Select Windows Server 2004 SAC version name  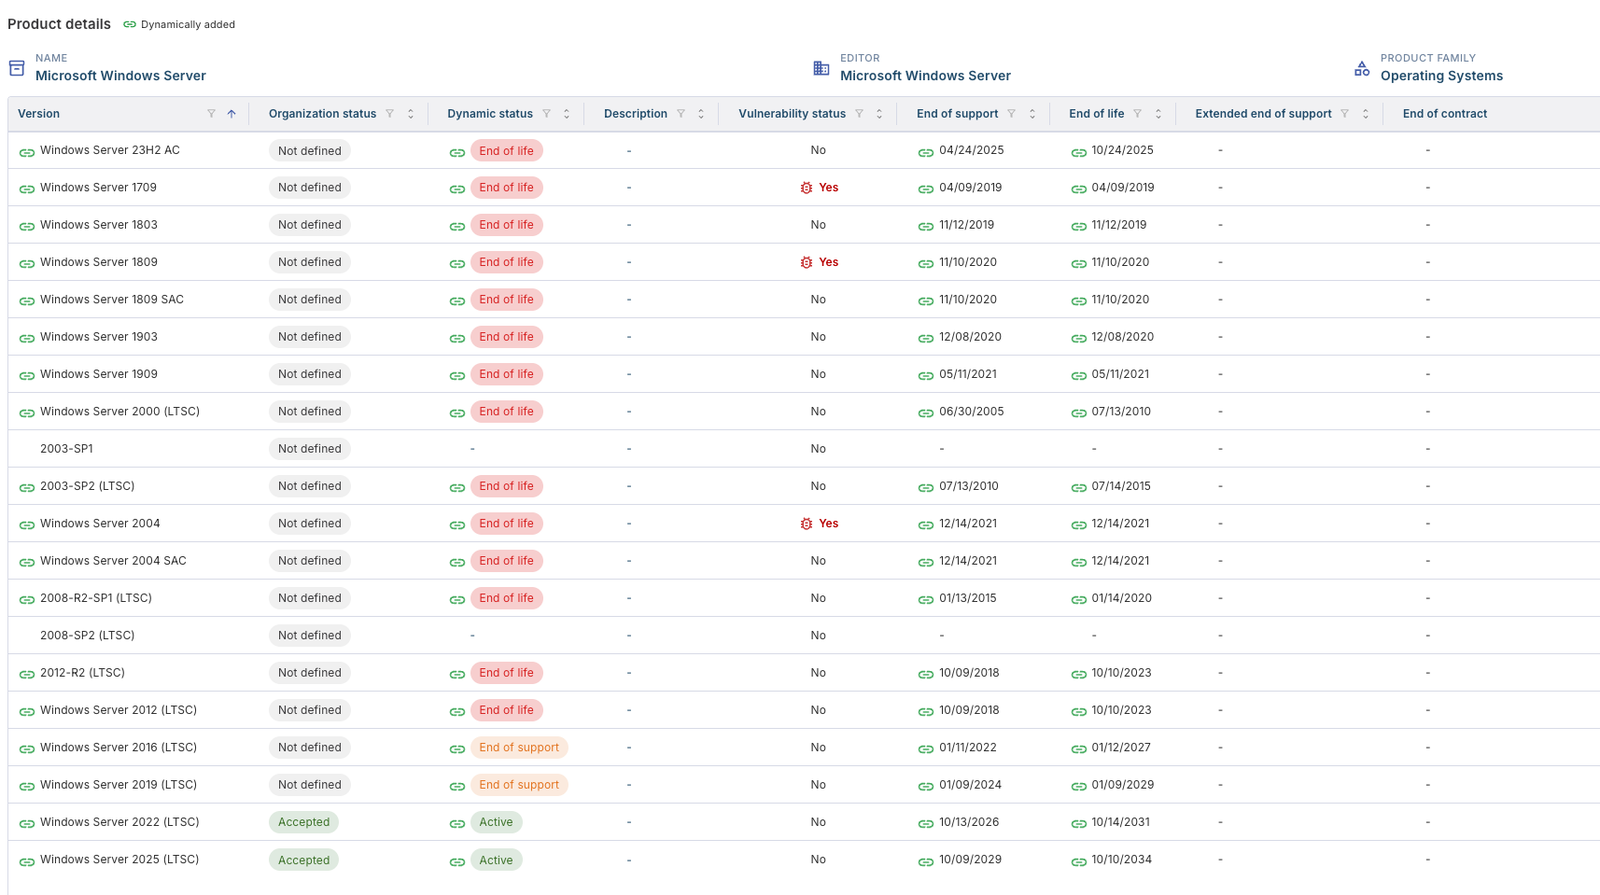[113, 561]
